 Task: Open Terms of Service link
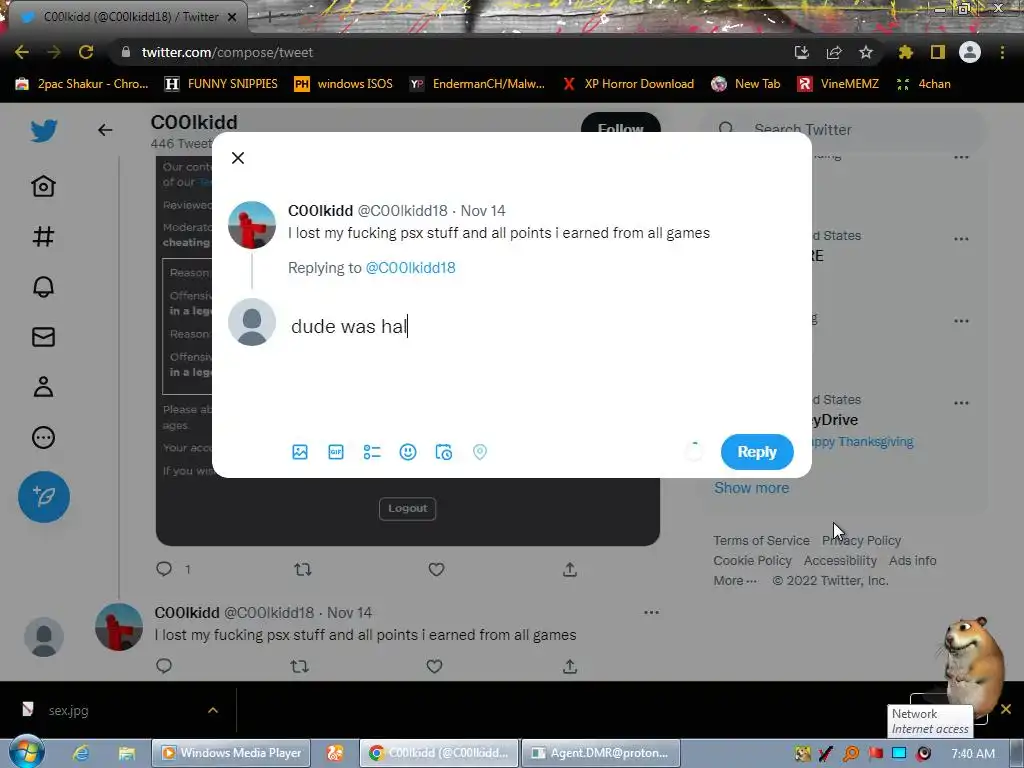pos(761,541)
